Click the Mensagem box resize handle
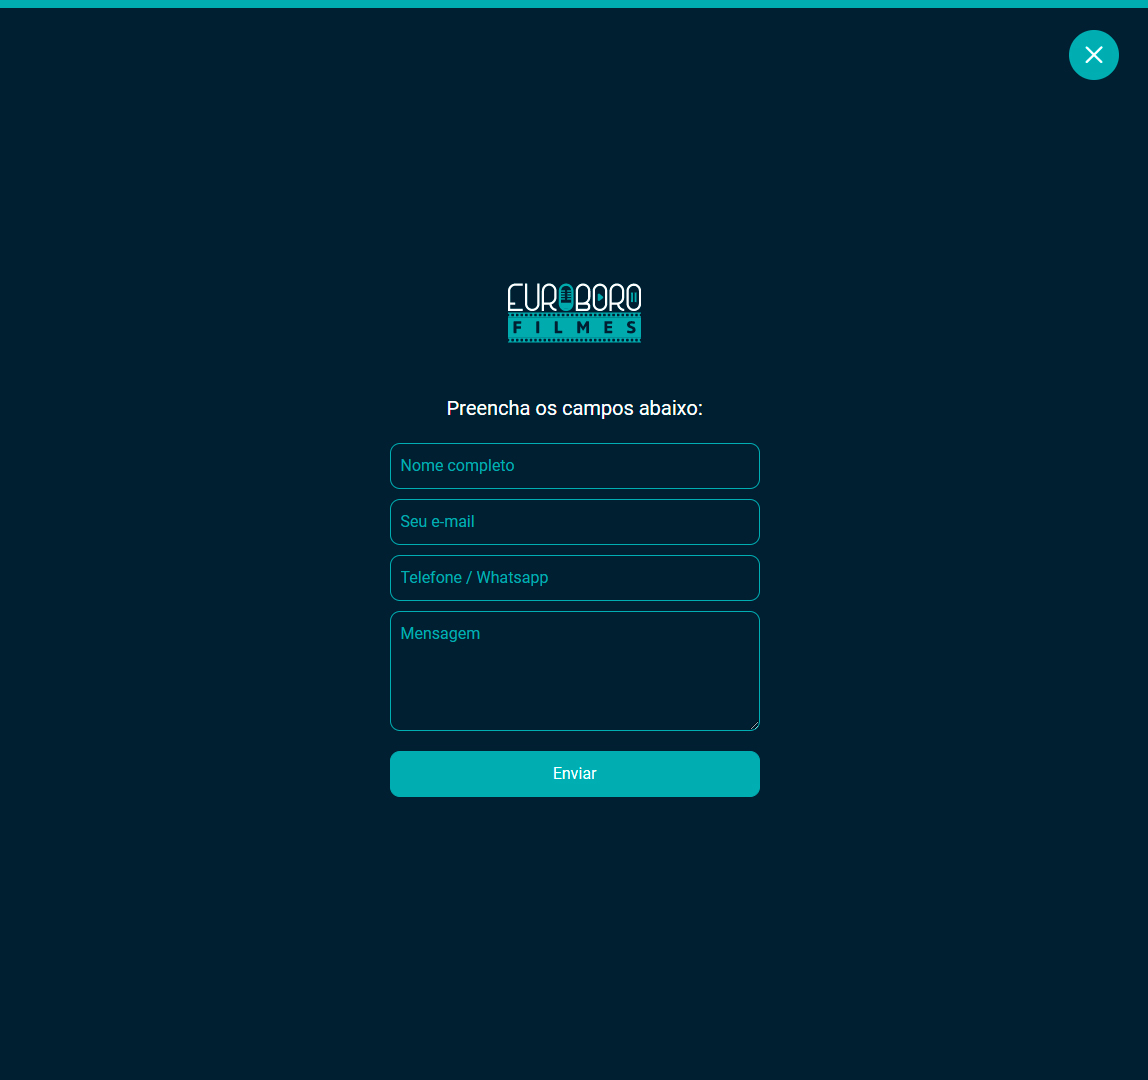 pos(754,725)
